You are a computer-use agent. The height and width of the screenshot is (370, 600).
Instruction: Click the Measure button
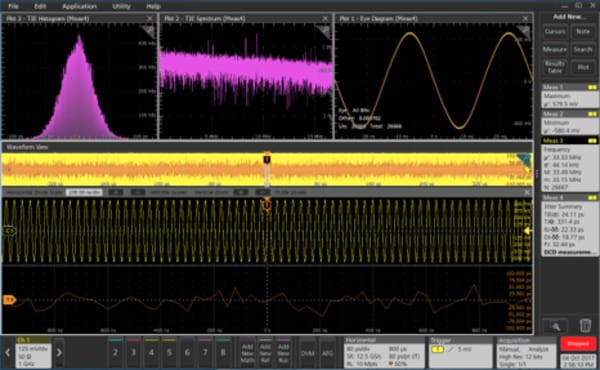555,50
